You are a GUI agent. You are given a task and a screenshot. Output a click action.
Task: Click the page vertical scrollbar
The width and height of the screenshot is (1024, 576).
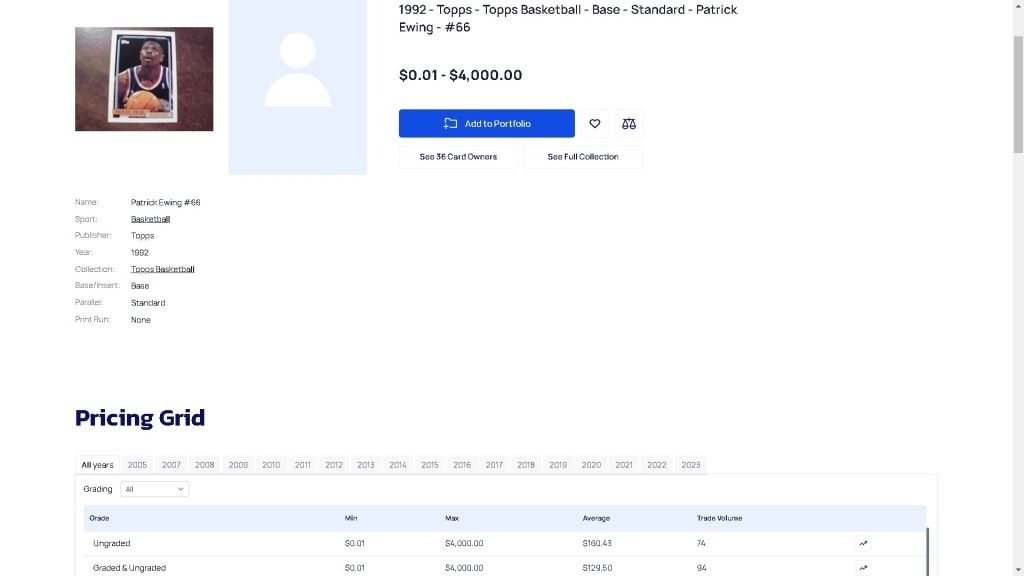coord(1018,95)
